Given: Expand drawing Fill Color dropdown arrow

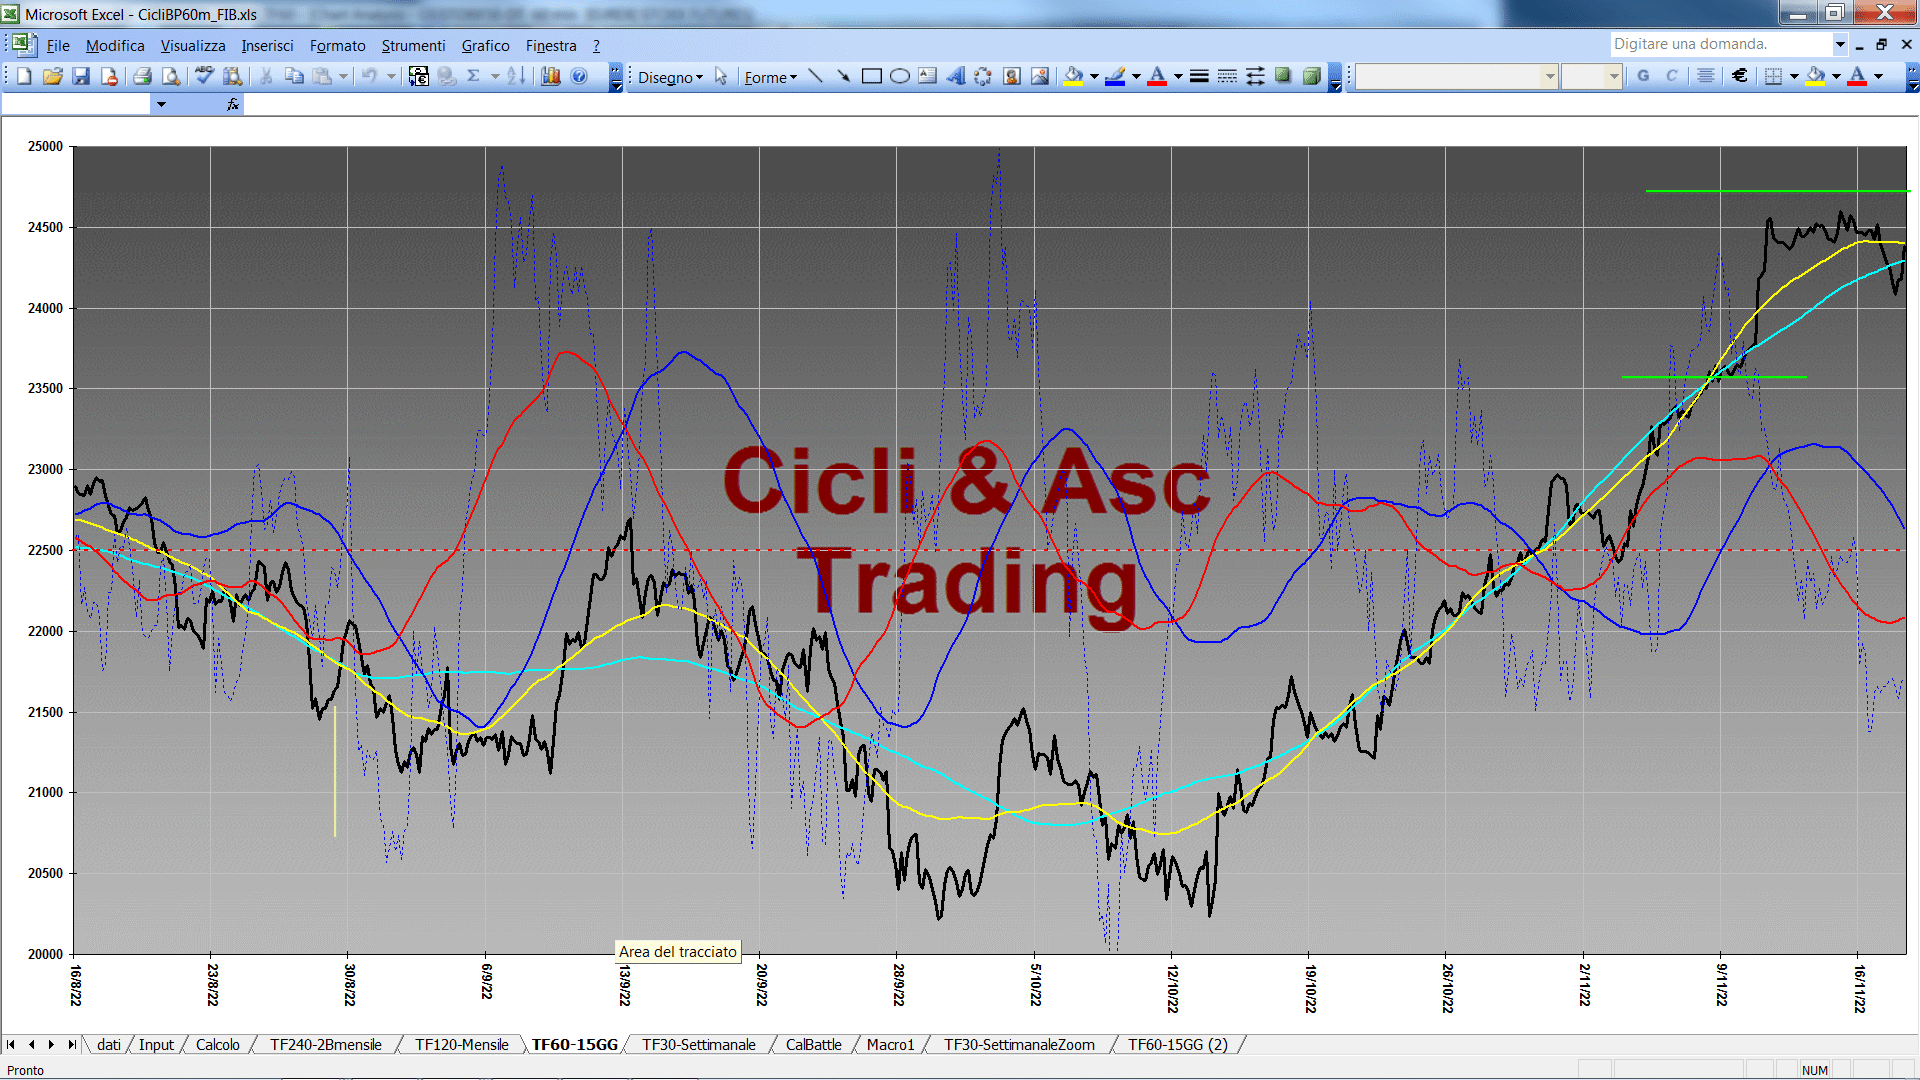Looking at the screenshot, I should pyautogui.click(x=1094, y=76).
